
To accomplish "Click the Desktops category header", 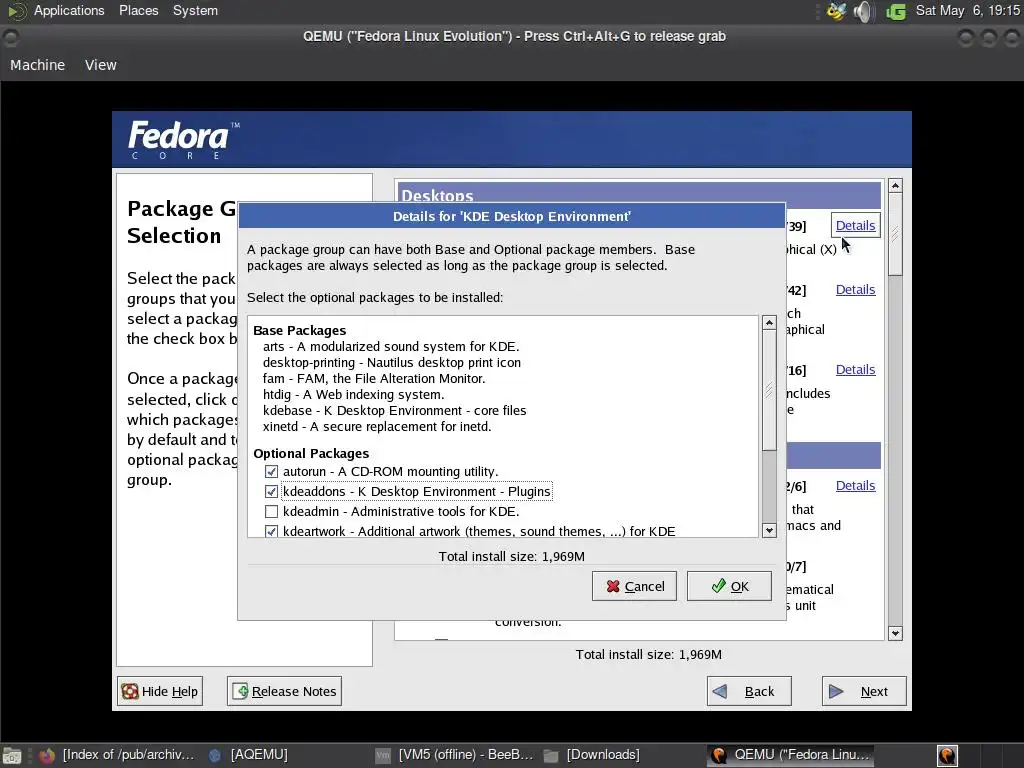I will pyautogui.click(x=639, y=196).
